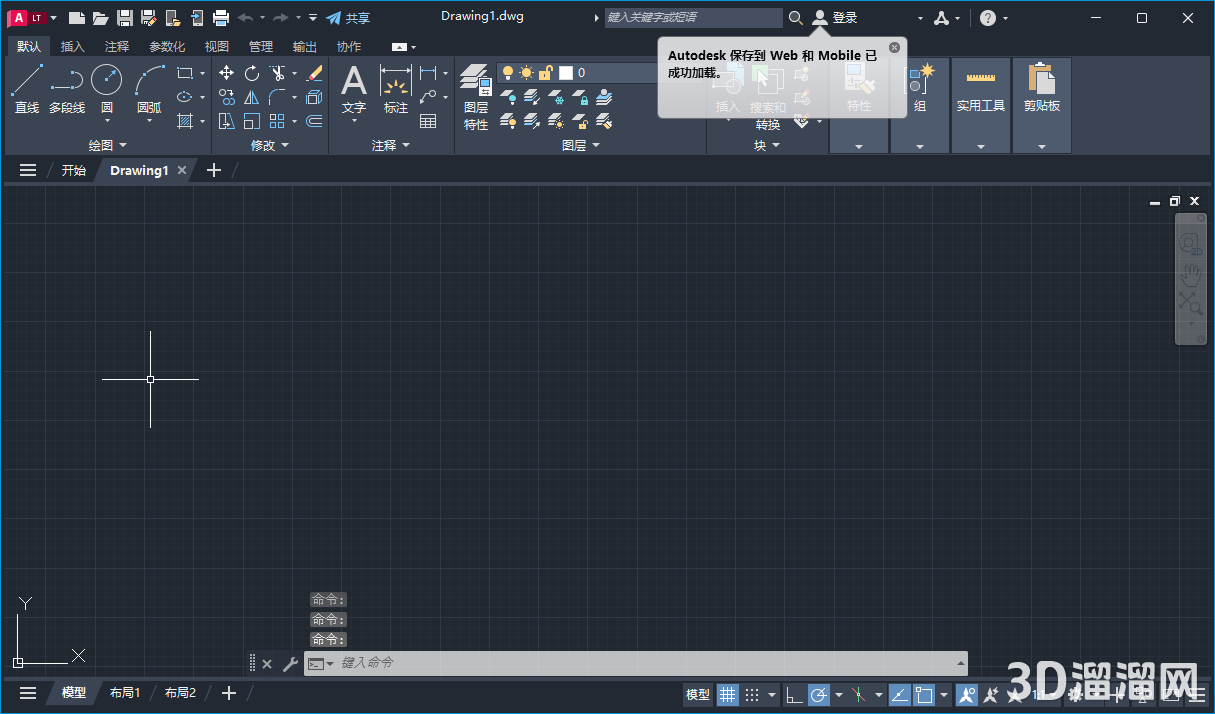The image size is (1215, 714).
Task: Click the Pan hand icon in navigation bar
Action: [1190, 273]
